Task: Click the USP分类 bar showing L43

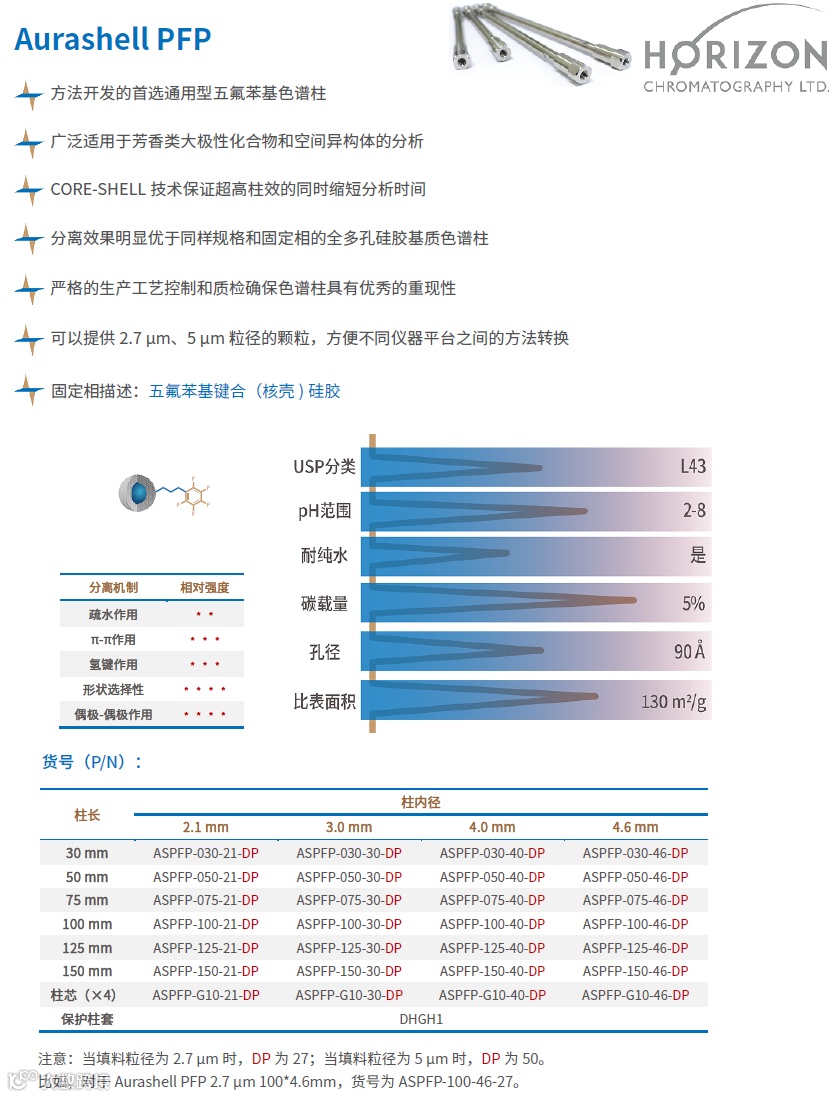Action: click(537, 467)
